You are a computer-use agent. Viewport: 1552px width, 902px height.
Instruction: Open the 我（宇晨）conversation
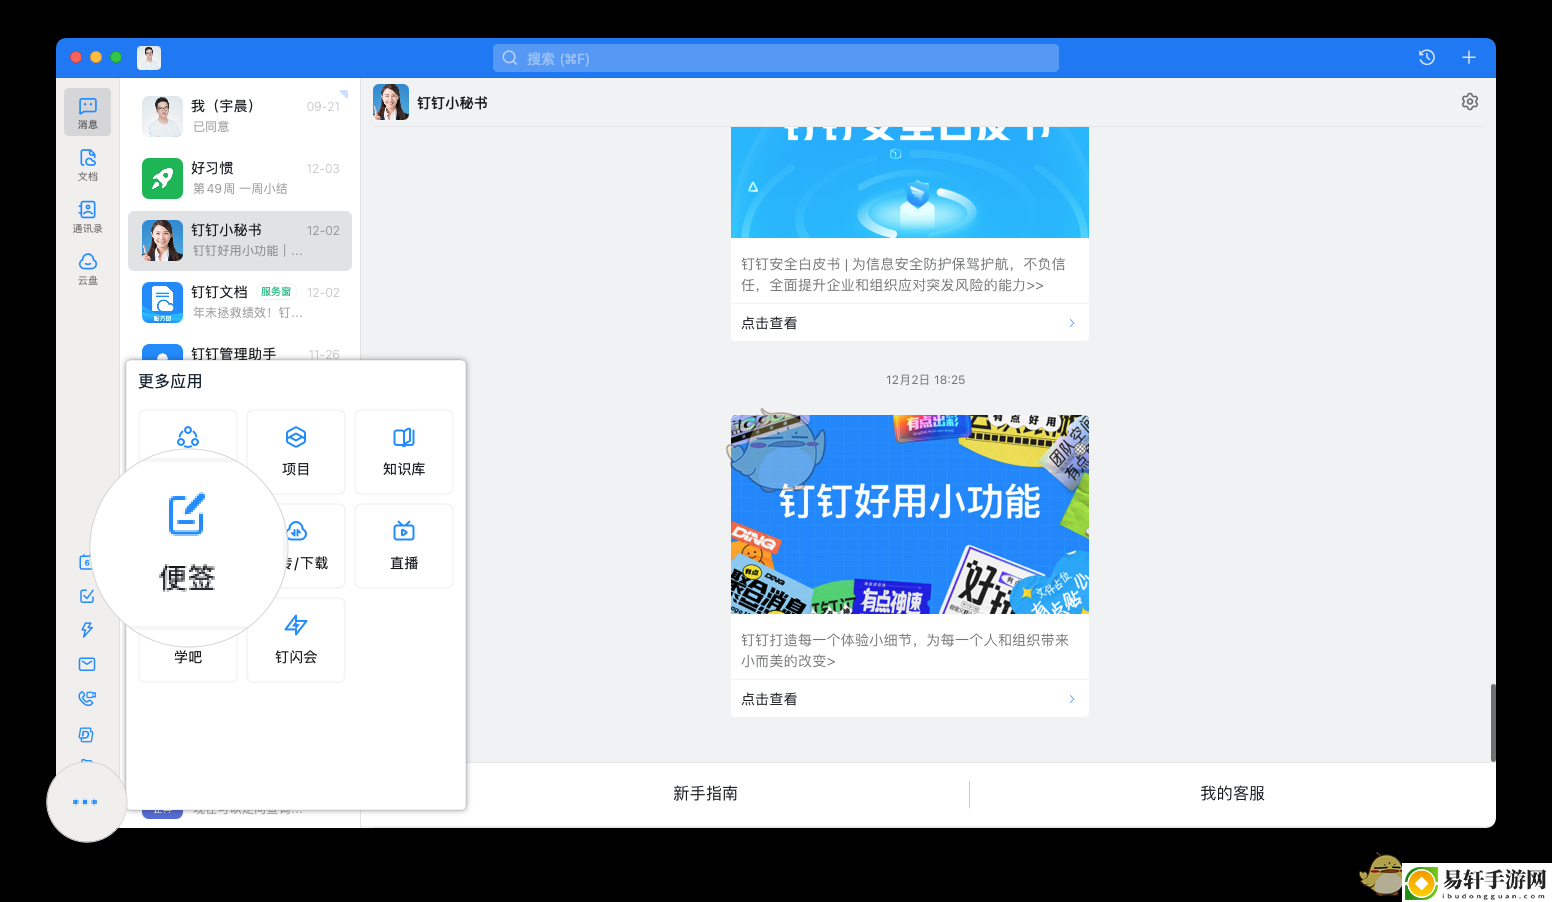point(240,116)
